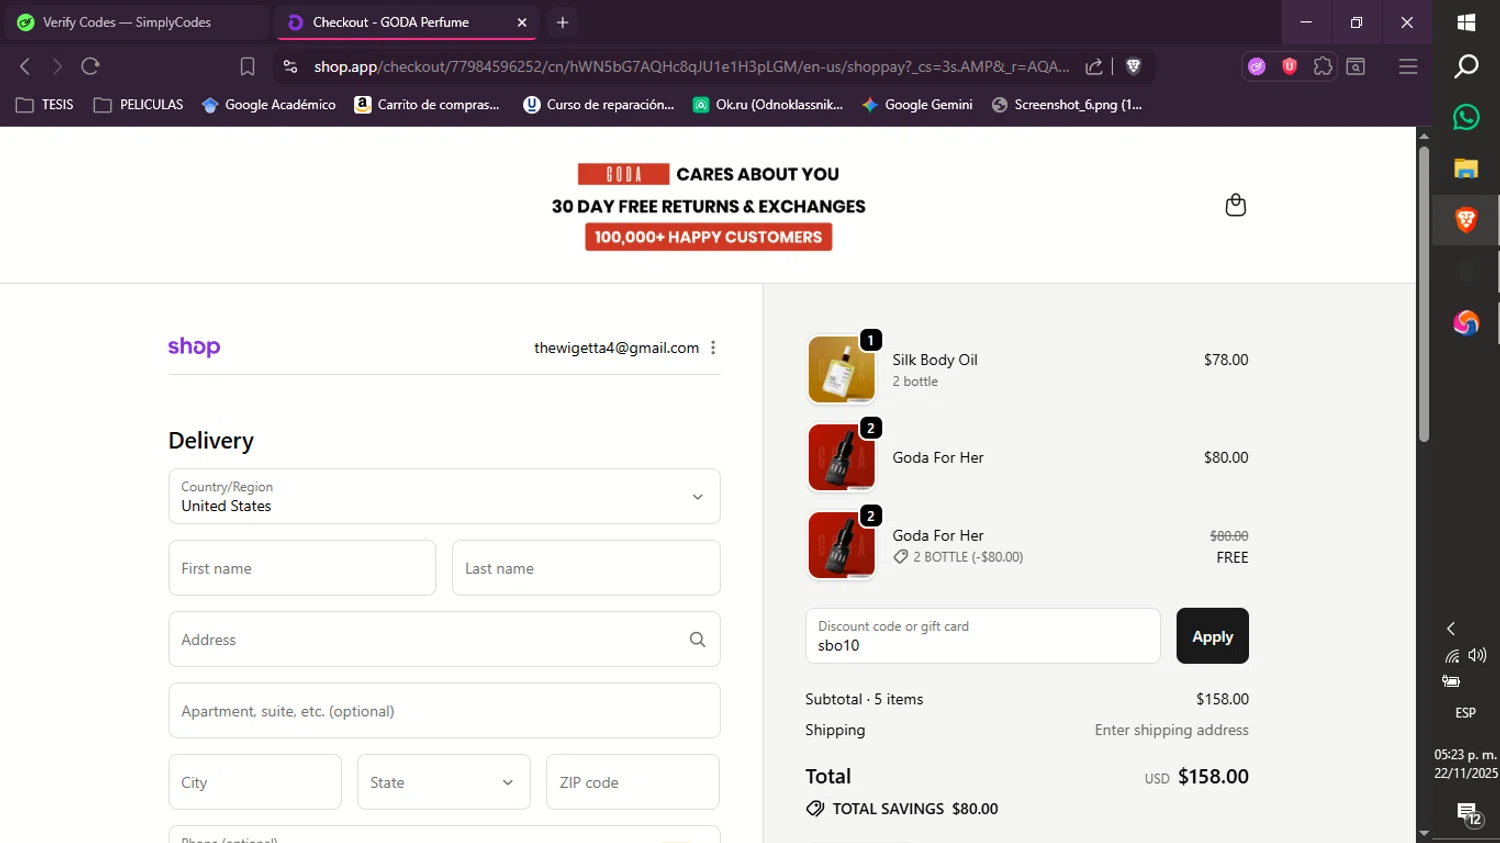This screenshot has height=843, width=1500.
Task: Open Carrito de compras bookmark
Action: 427,104
